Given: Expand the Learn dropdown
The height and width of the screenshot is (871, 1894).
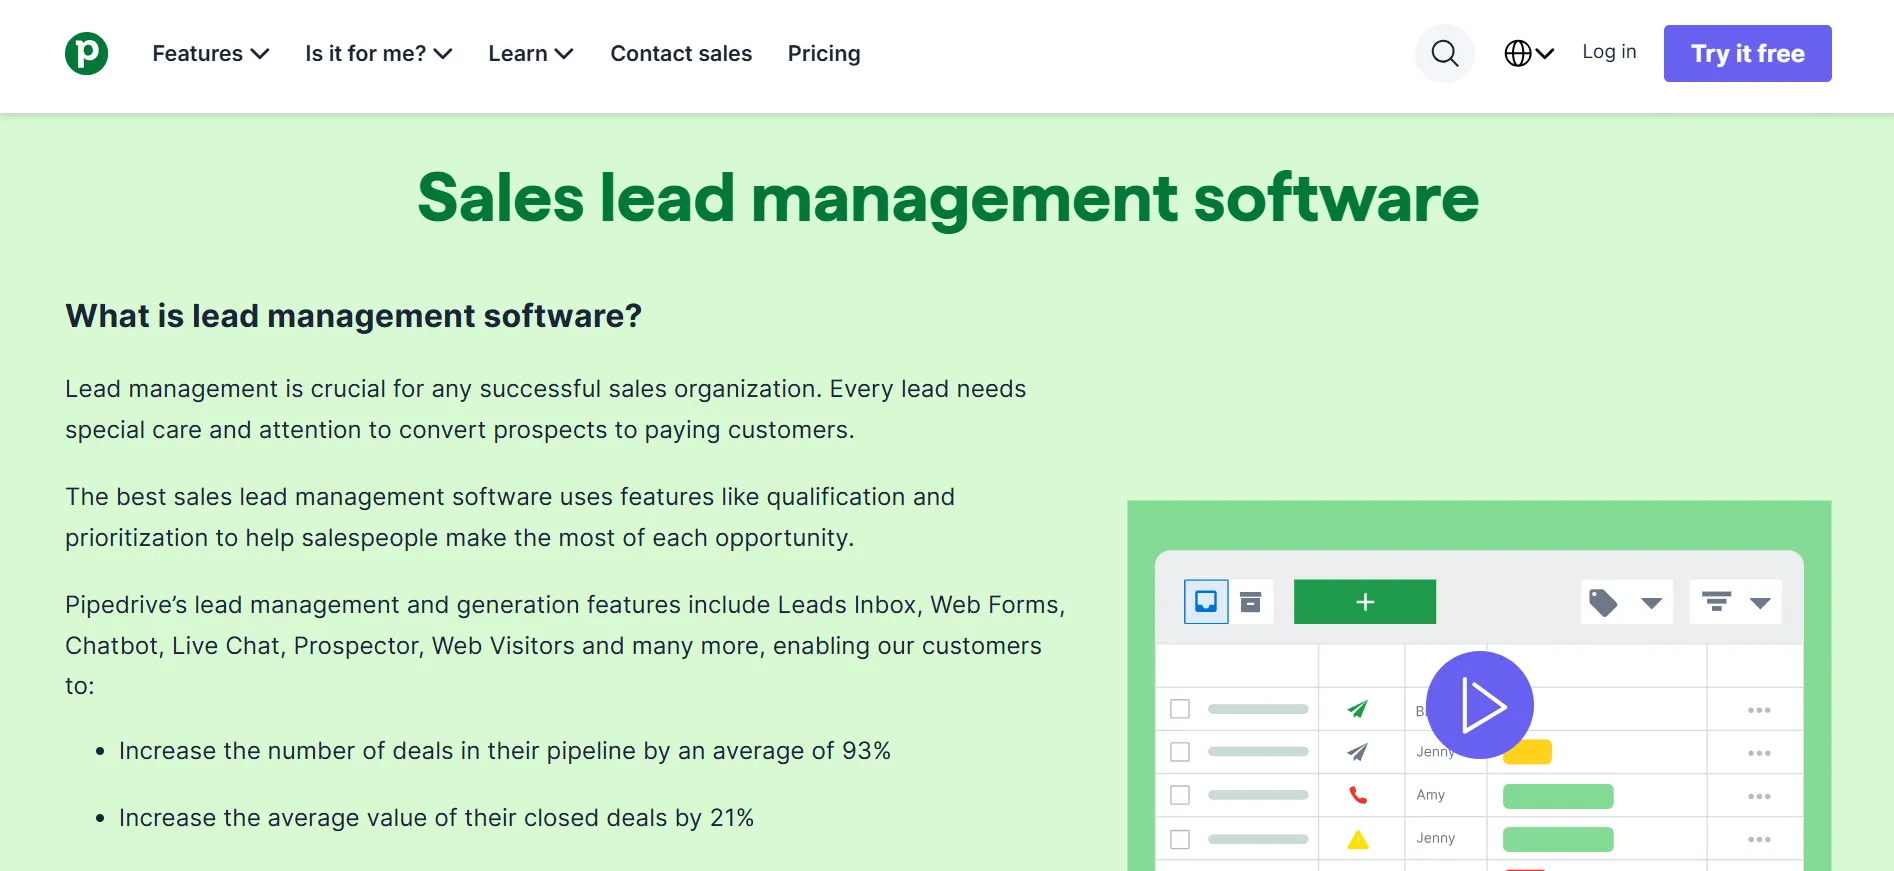Looking at the screenshot, I should 531,53.
